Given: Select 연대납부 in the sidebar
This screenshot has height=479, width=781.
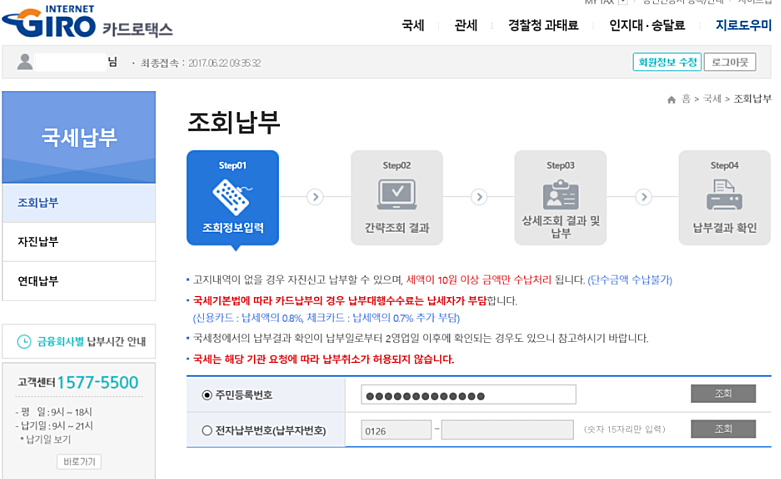Looking at the screenshot, I should [x=79, y=281].
